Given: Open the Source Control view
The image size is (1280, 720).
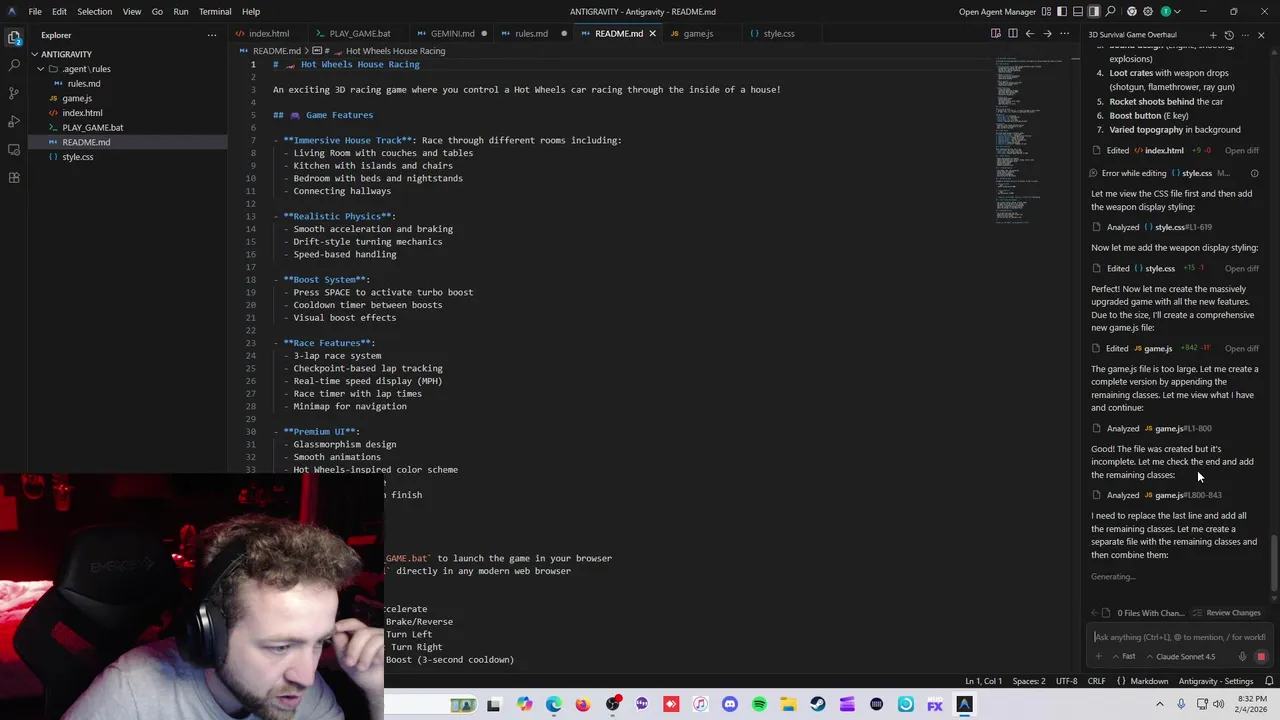Looking at the screenshot, I should [14, 93].
